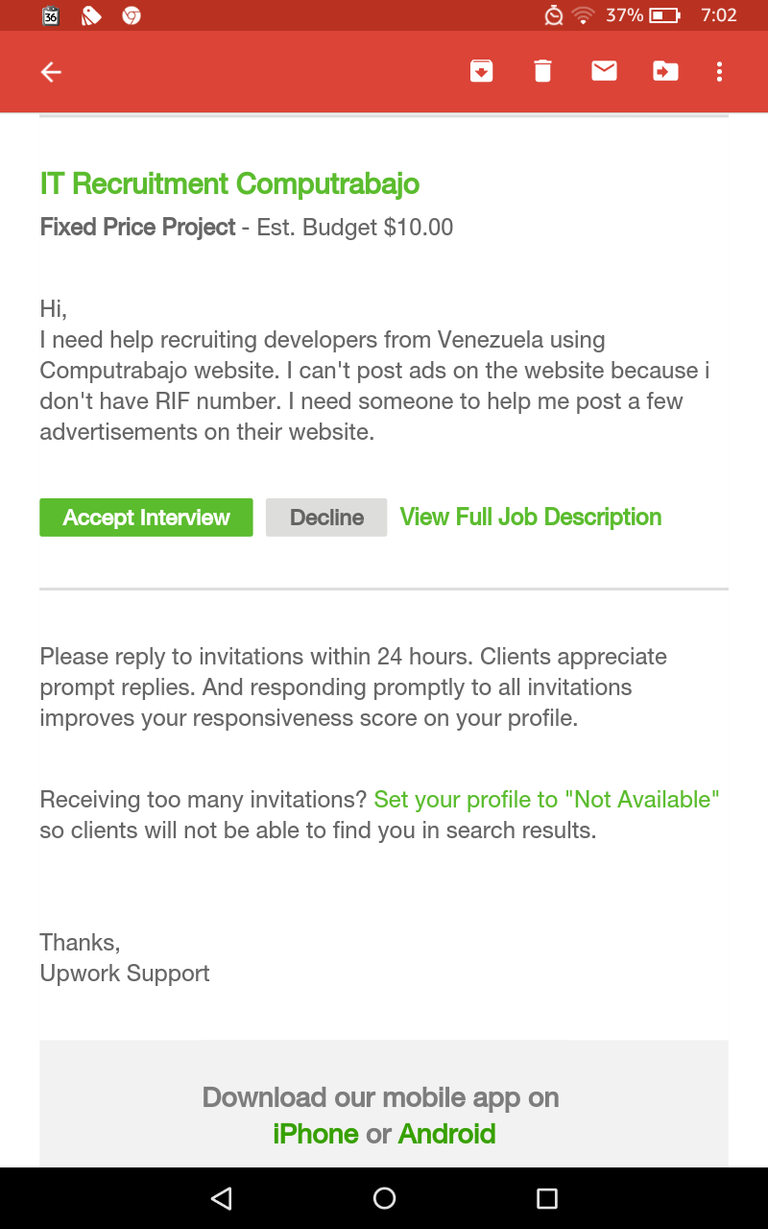This screenshot has height=1229, width=768.
Task: Open the iPhone app download link
Action: click(x=316, y=1134)
